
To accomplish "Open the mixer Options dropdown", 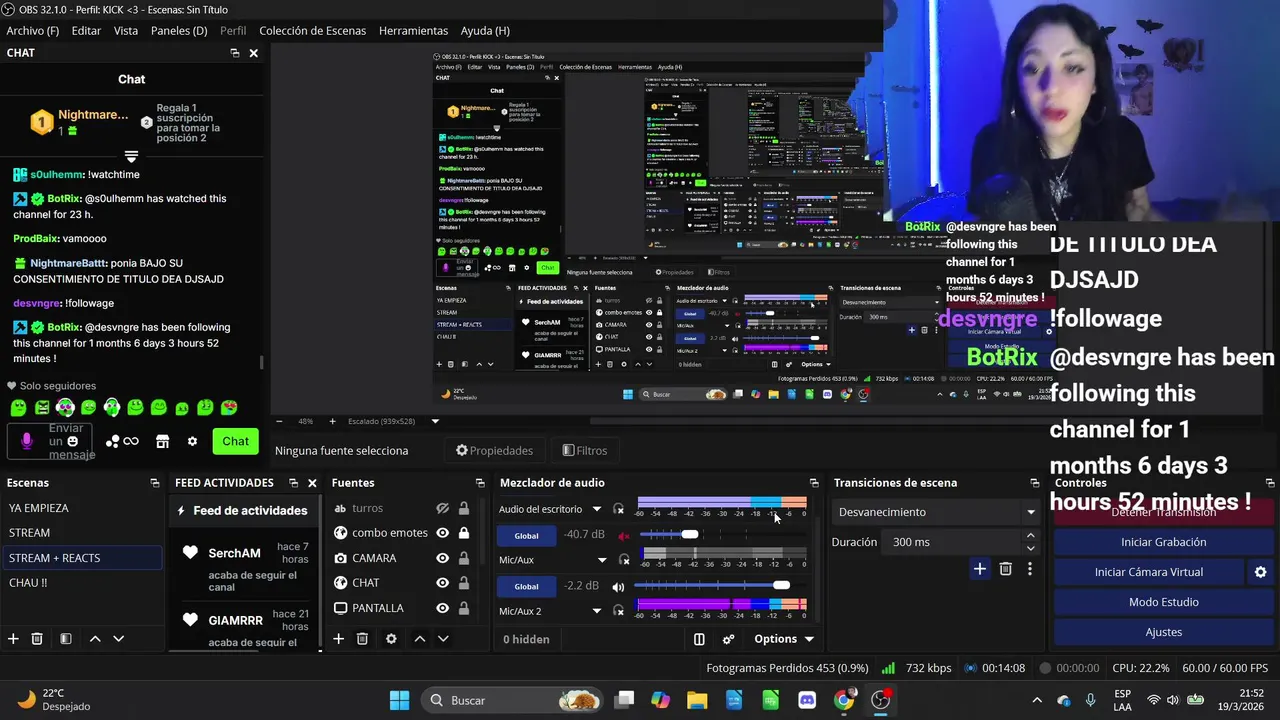I will 784,639.
